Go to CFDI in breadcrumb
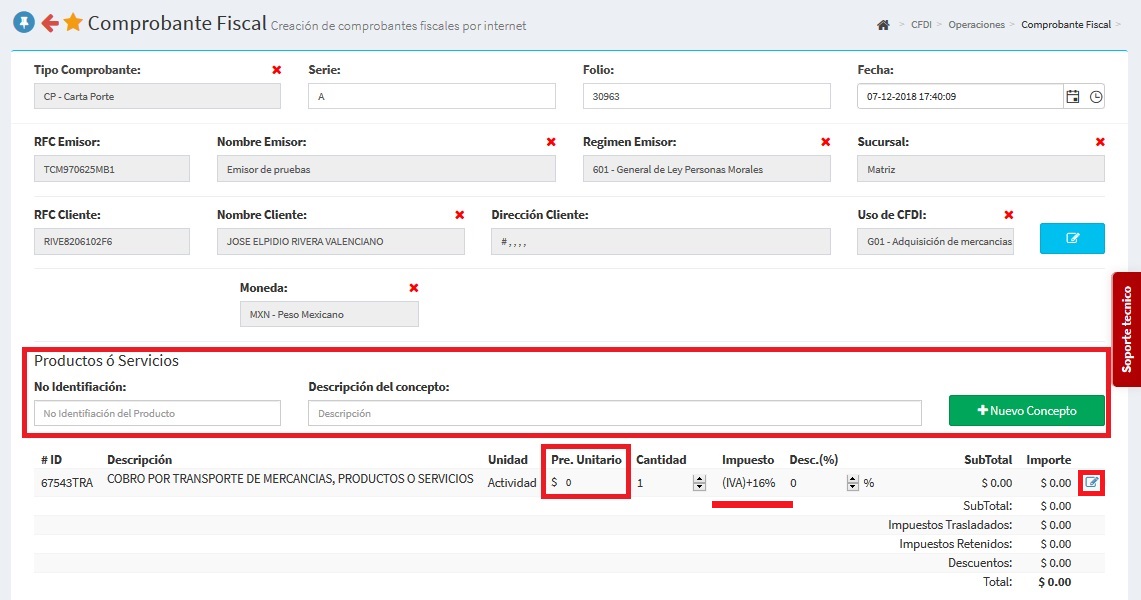 pos(921,25)
